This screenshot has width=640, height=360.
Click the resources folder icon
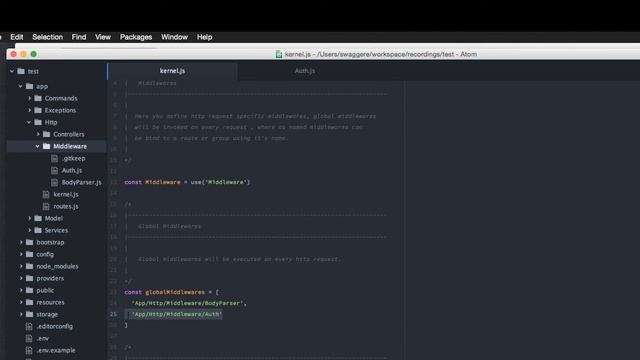click(x=29, y=302)
